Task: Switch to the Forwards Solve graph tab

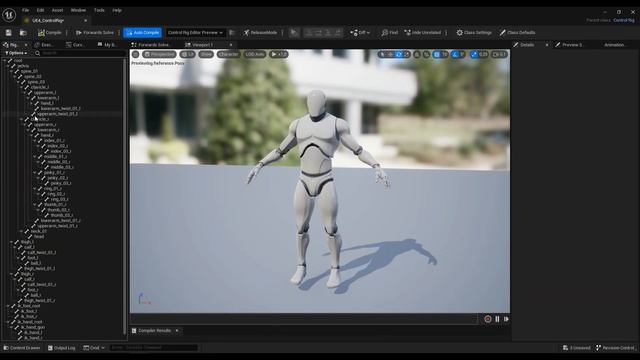Action: coord(151,45)
